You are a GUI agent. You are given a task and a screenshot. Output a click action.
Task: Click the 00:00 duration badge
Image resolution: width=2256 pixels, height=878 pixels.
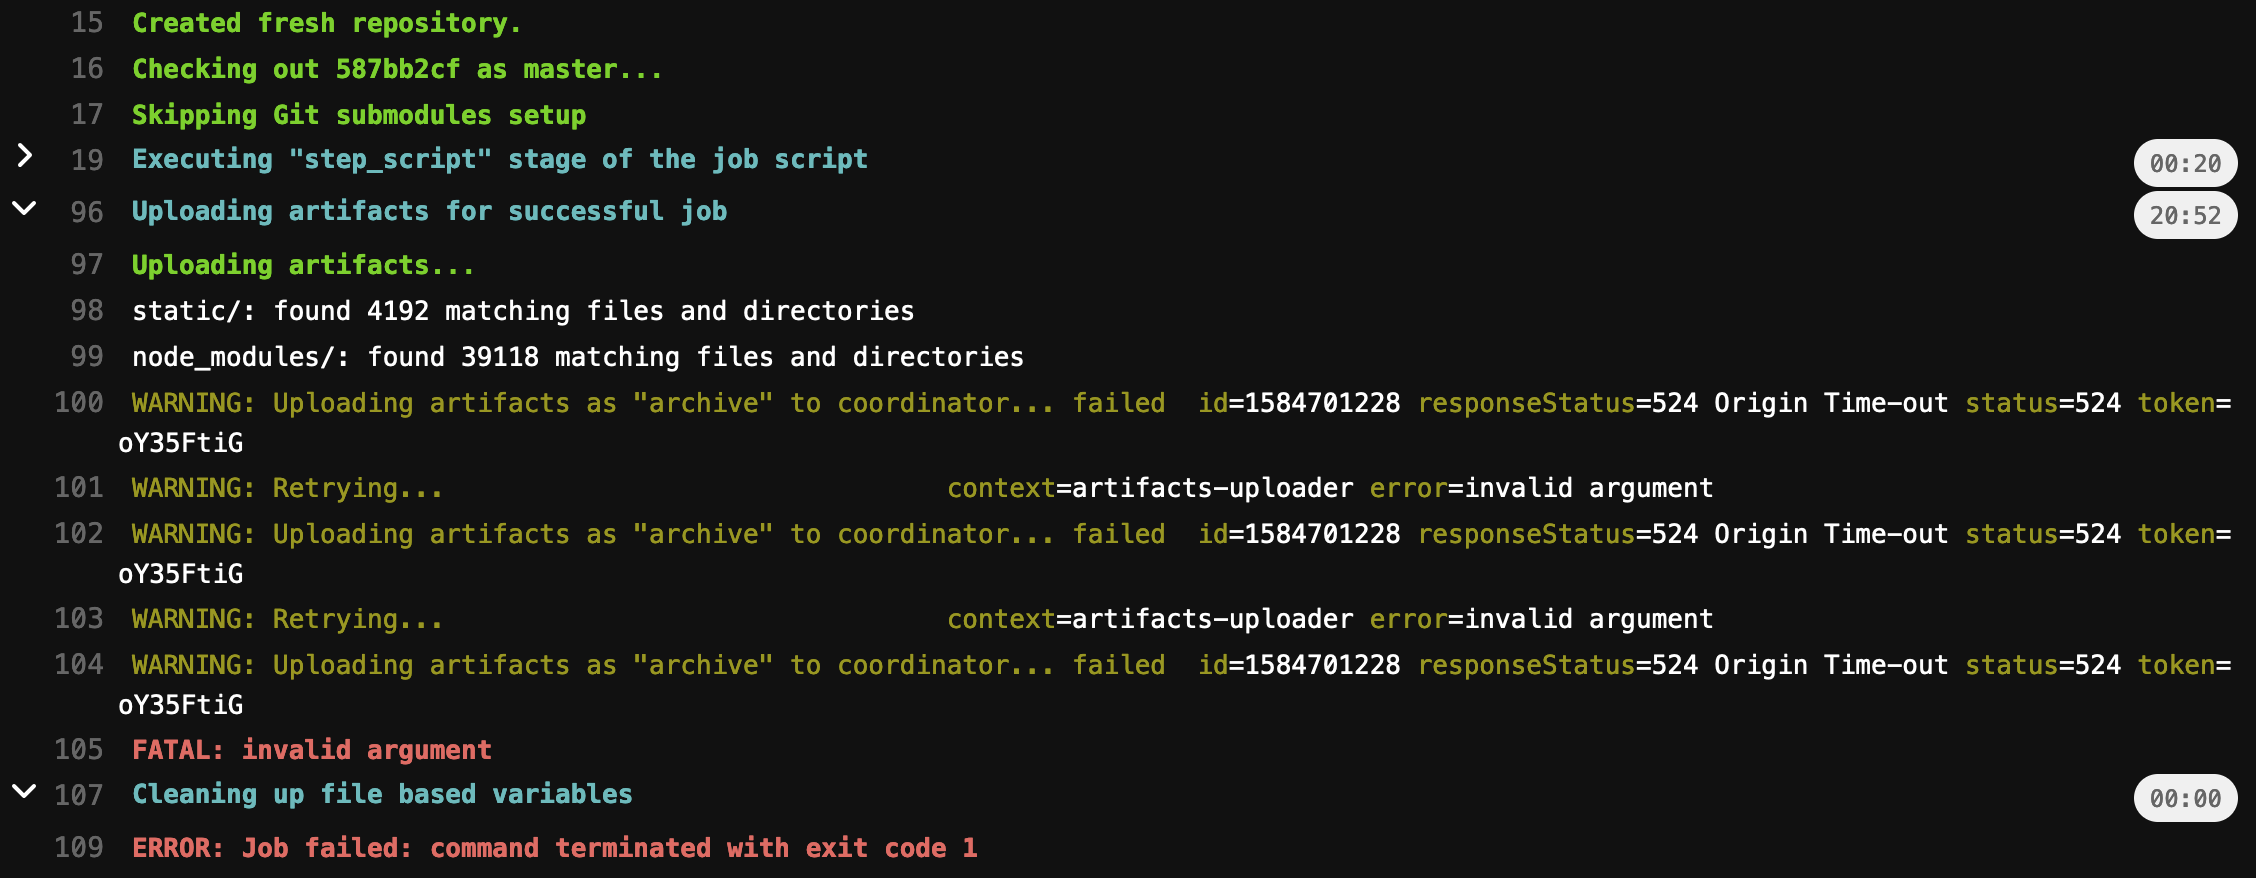point(2185,798)
